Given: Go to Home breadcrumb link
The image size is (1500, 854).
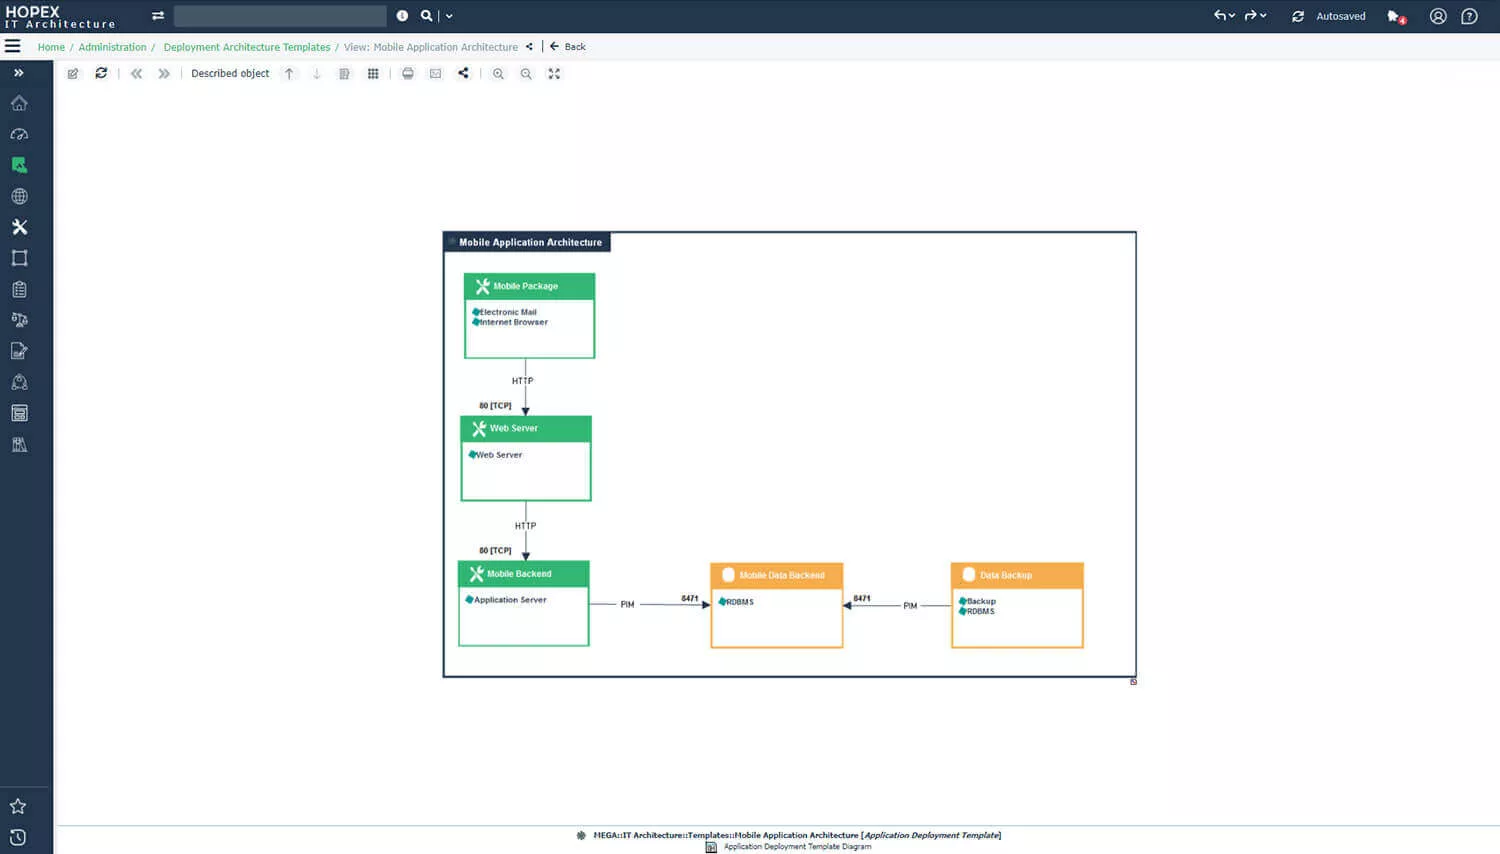Looking at the screenshot, I should tap(51, 47).
